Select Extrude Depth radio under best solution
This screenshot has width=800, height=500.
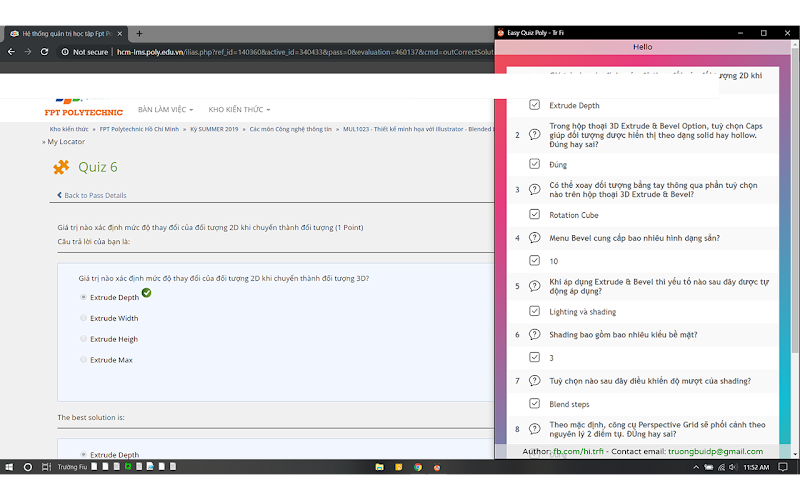coord(83,454)
